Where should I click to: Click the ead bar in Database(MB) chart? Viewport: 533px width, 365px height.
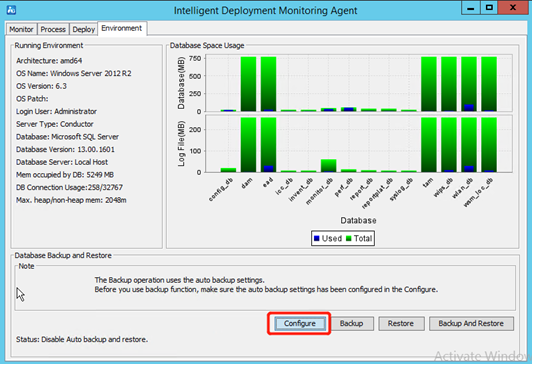(x=269, y=84)
